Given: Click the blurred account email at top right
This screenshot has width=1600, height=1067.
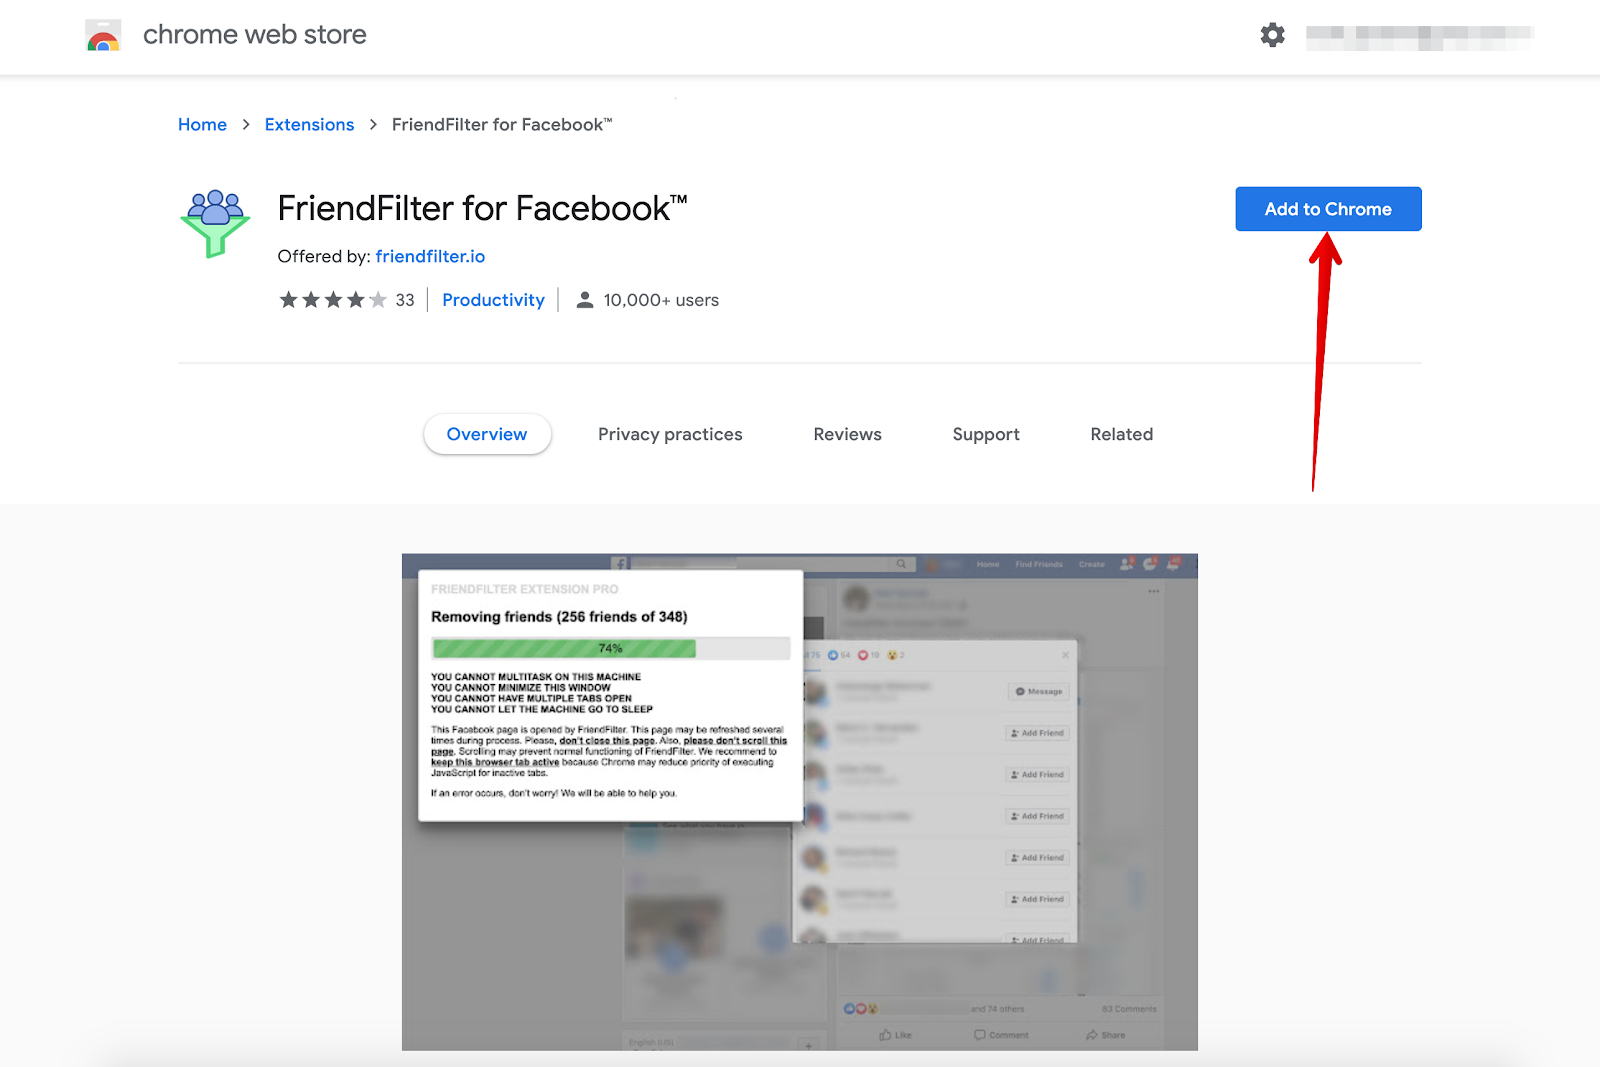Looking at the screenshot, I should click(1420, 37).
